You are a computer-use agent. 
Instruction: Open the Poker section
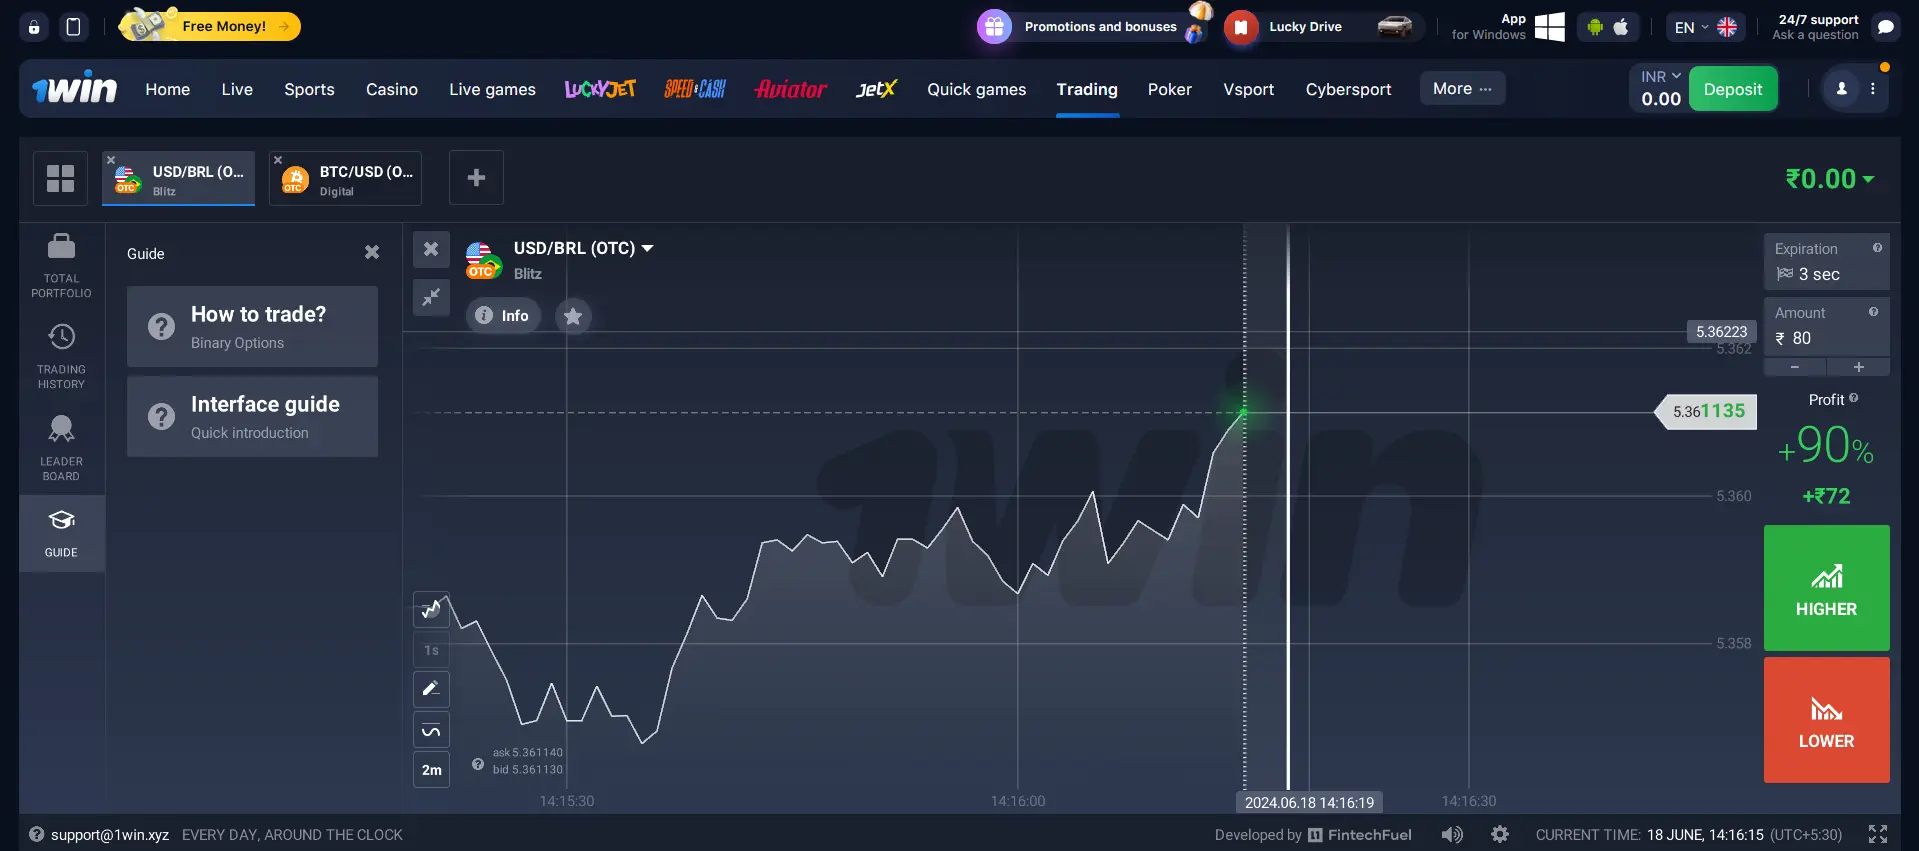point(1170,89)
